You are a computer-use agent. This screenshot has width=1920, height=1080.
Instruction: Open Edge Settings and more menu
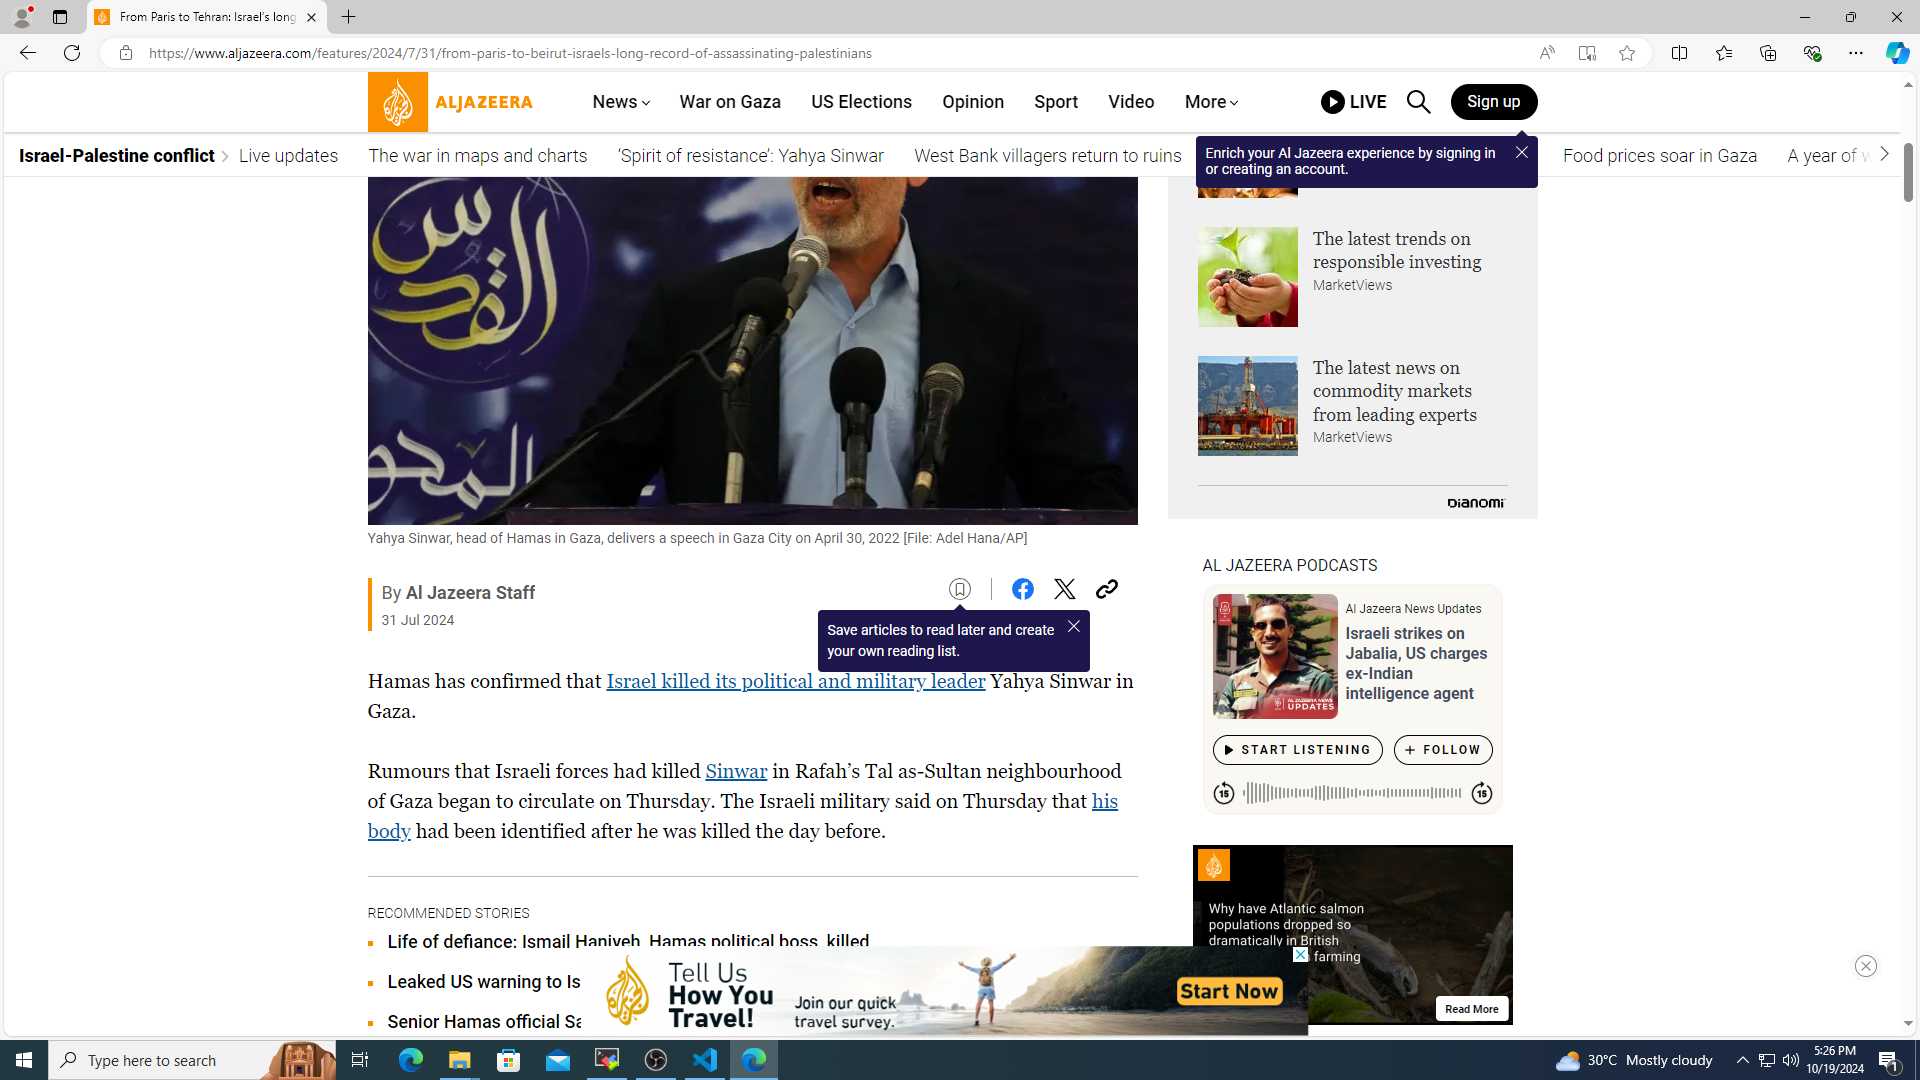click(1855, 53)
